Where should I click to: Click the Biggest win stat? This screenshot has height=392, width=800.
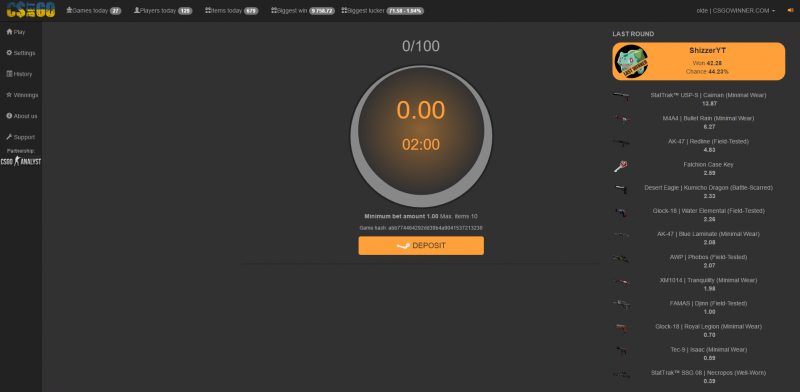303,11
